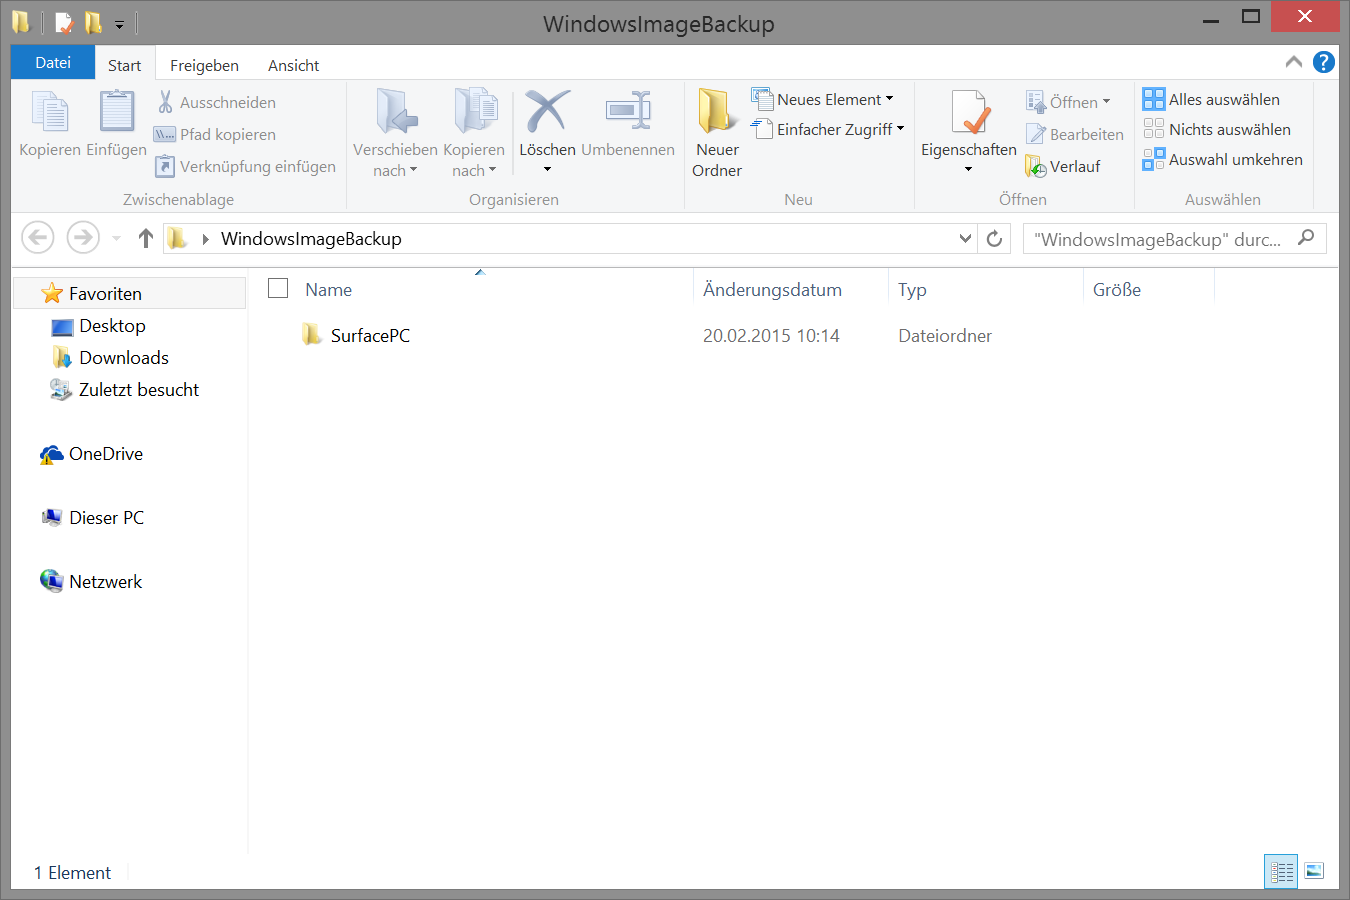Switch to the Start ribbon tab

pos(125,65)
